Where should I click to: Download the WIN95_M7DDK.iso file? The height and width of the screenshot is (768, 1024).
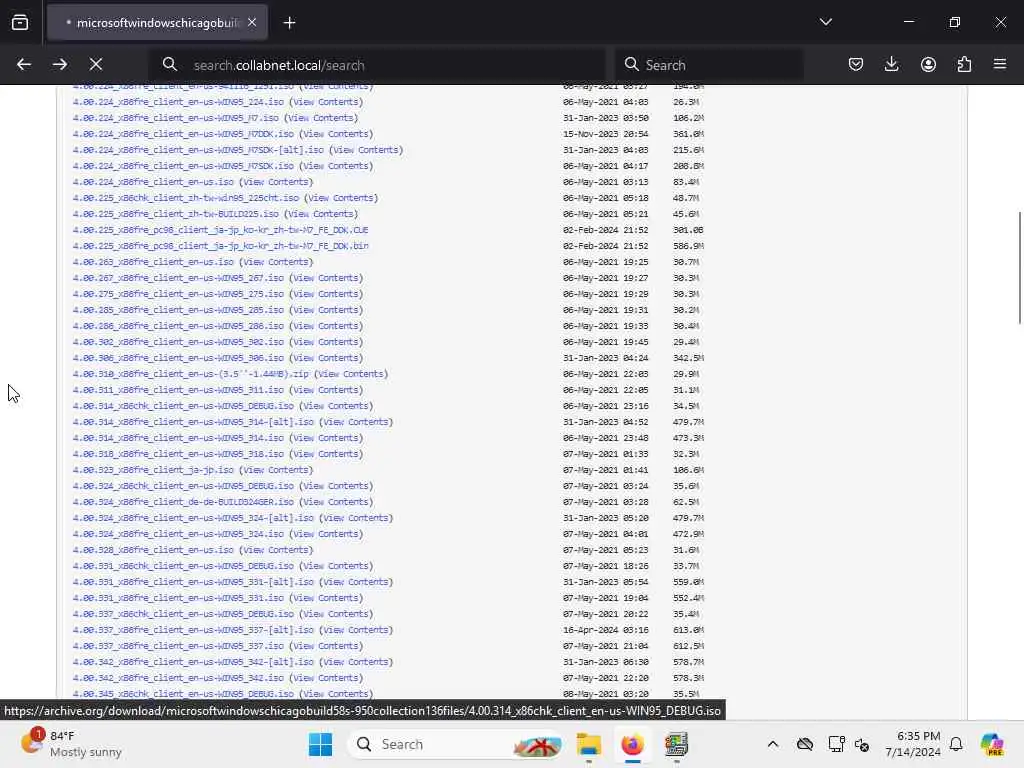click(184, 134)
